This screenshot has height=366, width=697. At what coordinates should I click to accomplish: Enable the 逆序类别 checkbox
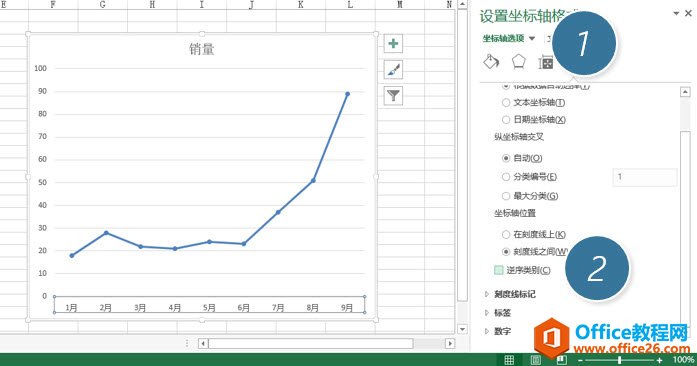click(499, 270)
